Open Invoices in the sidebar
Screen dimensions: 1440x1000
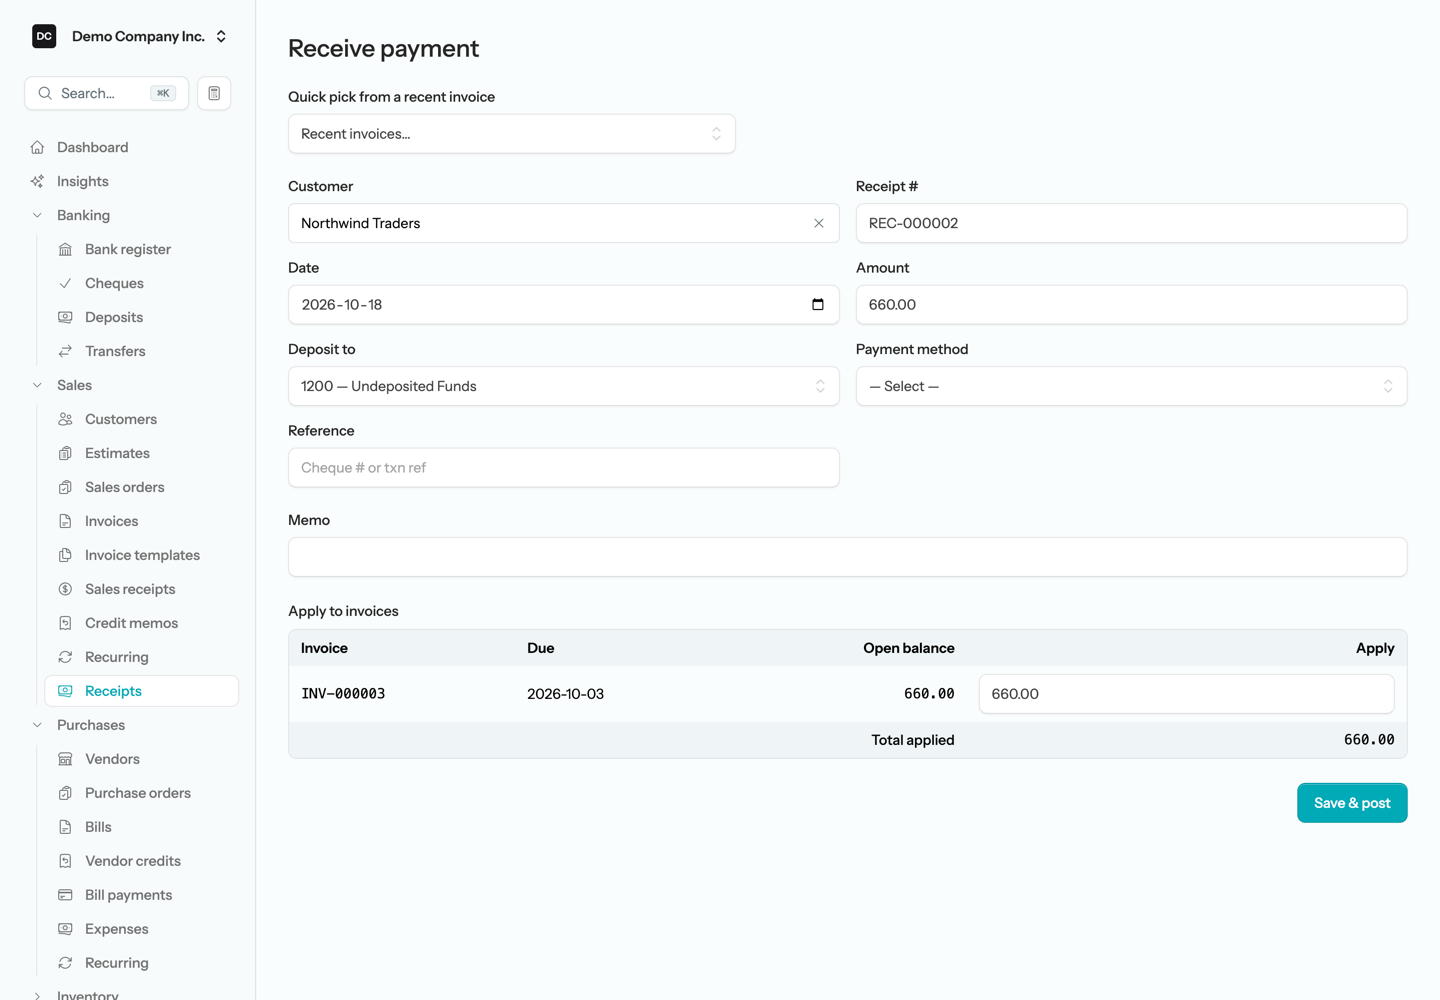point(142,521)
